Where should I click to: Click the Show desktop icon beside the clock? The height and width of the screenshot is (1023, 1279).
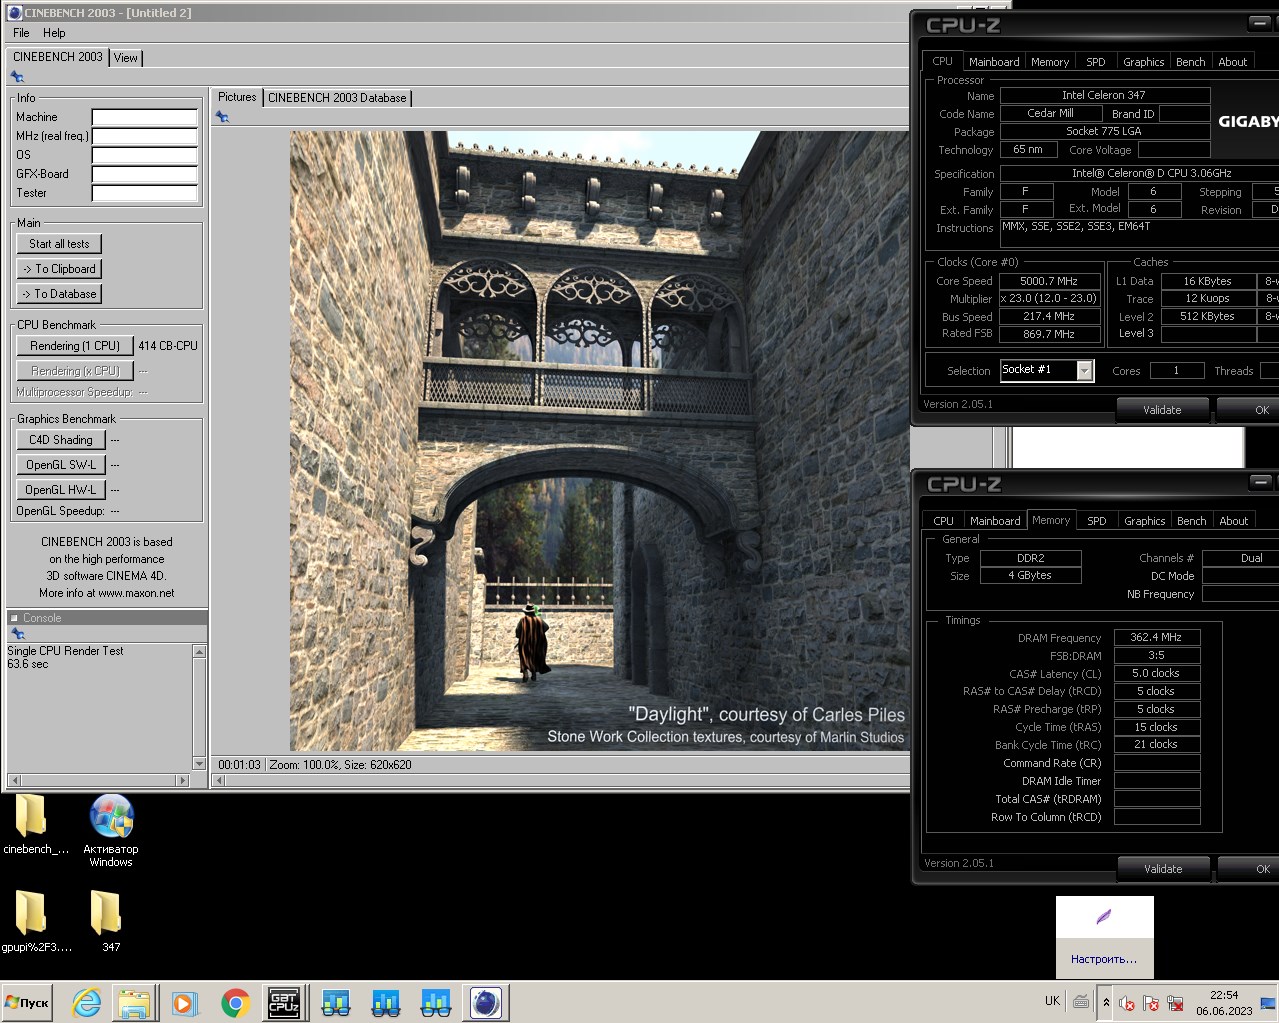point(1268,1002)
